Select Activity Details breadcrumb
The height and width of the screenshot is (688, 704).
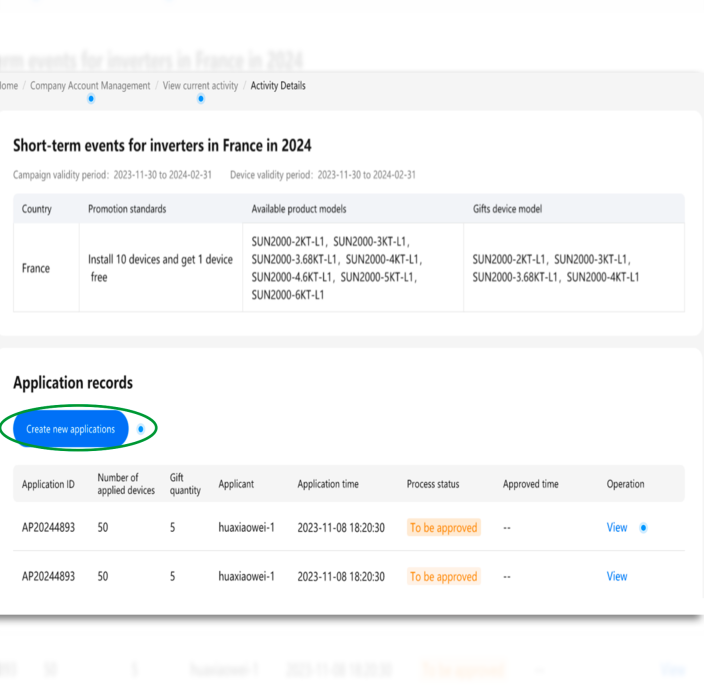click(x=278, y=86)
